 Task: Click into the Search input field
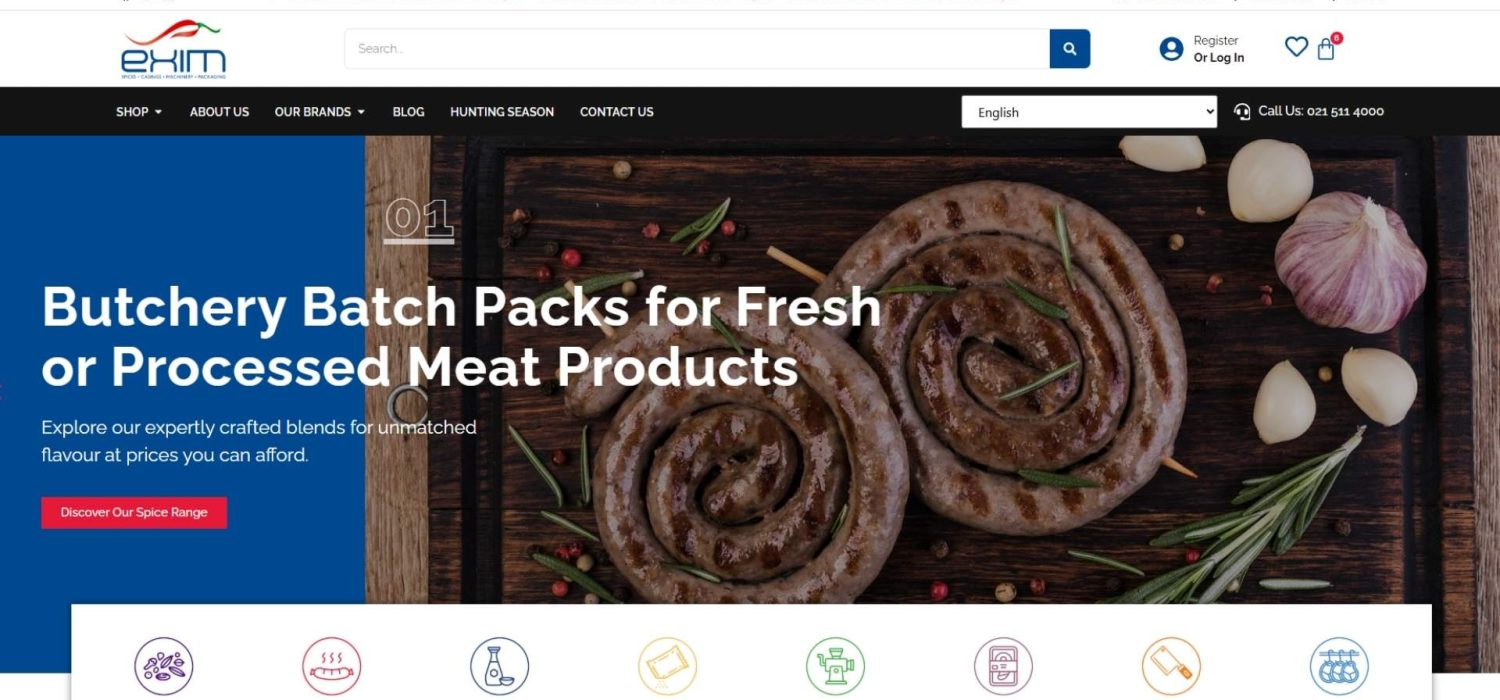(x=697, y=49)
